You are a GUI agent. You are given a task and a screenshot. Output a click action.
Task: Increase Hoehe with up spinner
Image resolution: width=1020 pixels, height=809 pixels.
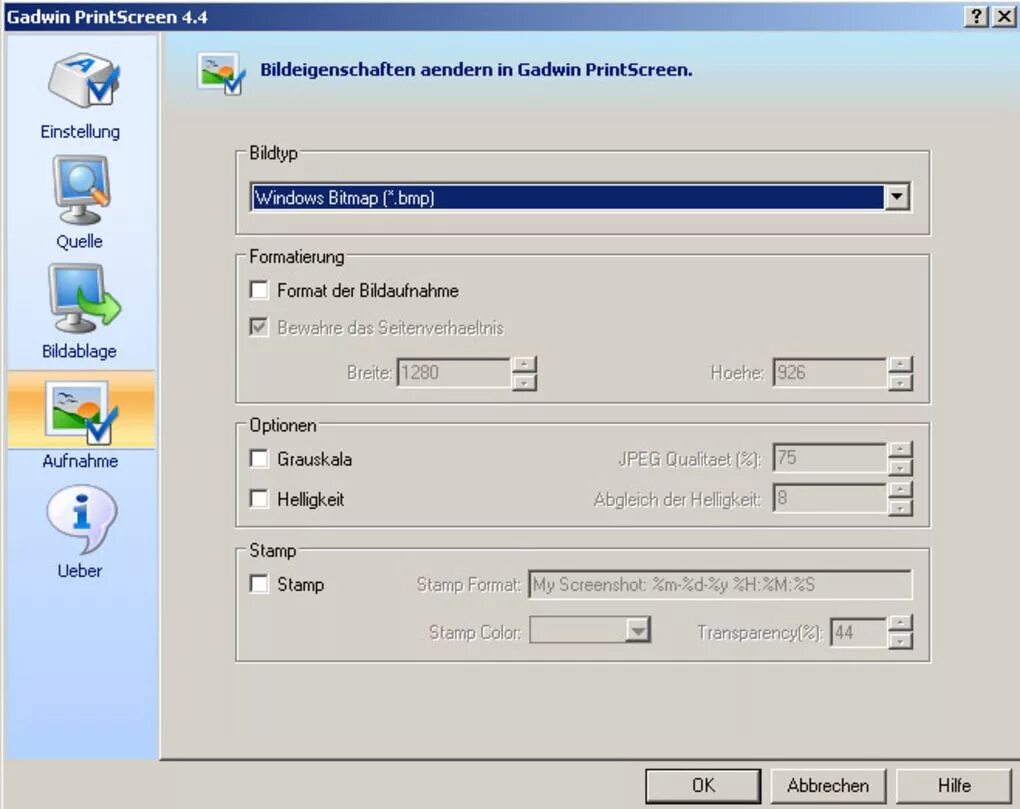click(900, 364)
